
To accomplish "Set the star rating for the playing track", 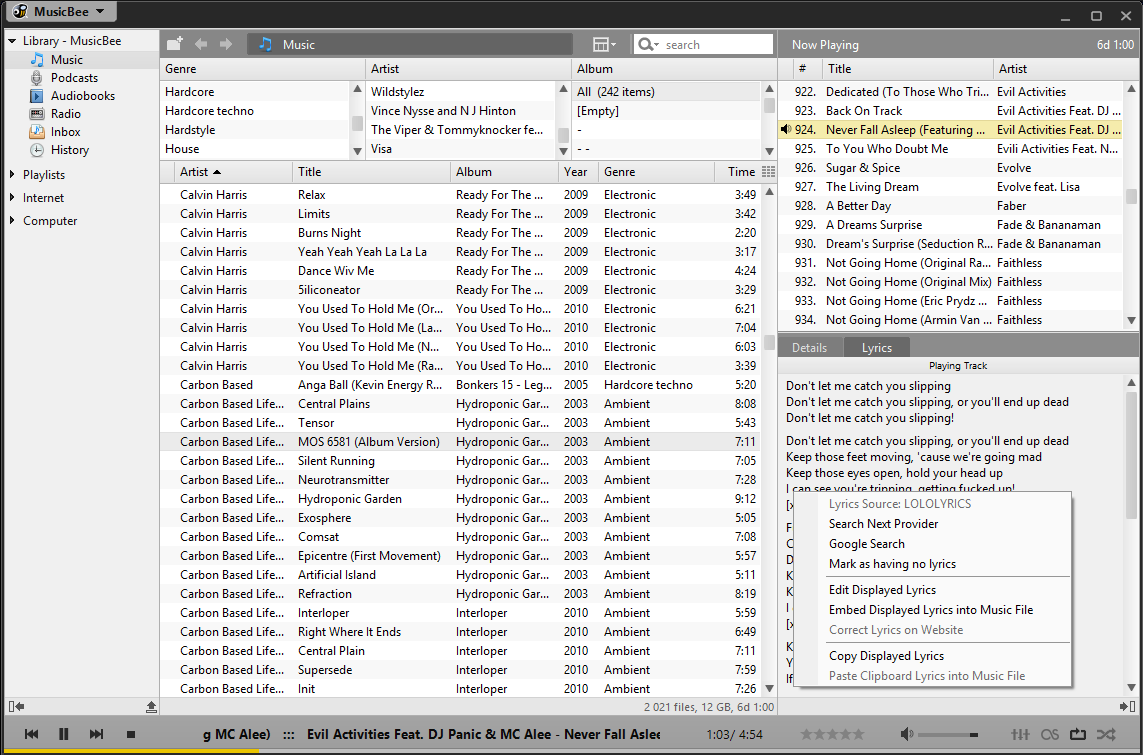I will click(x=832, y=734).
